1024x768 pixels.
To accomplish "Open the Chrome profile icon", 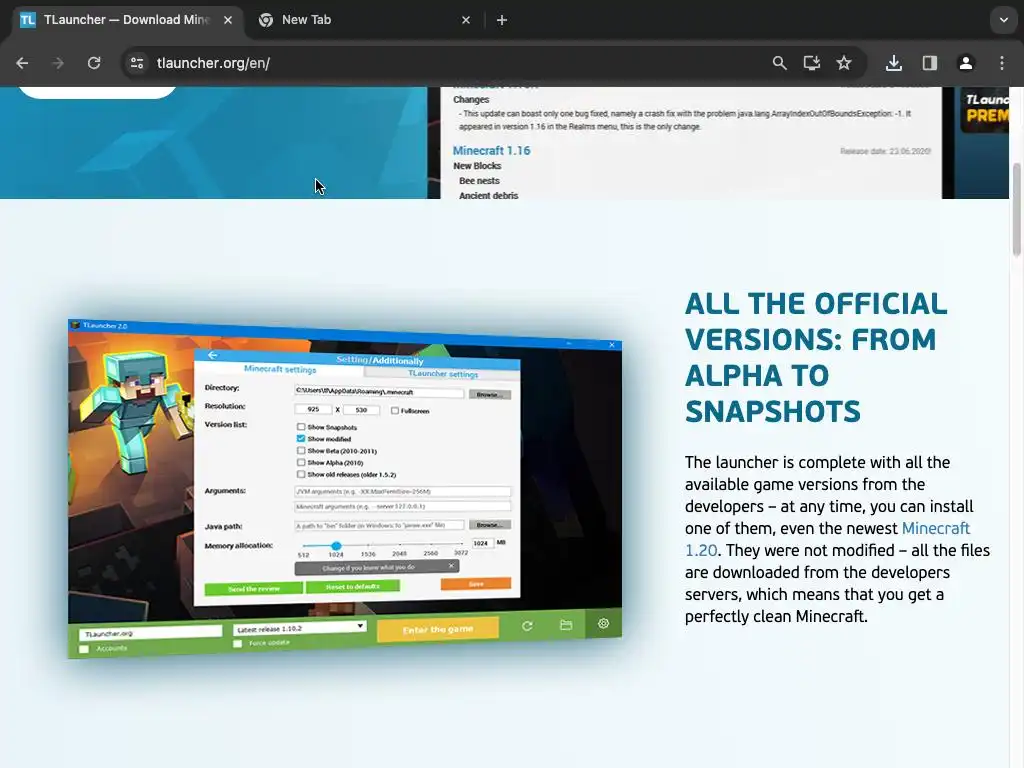I will (x=965, y=63).
